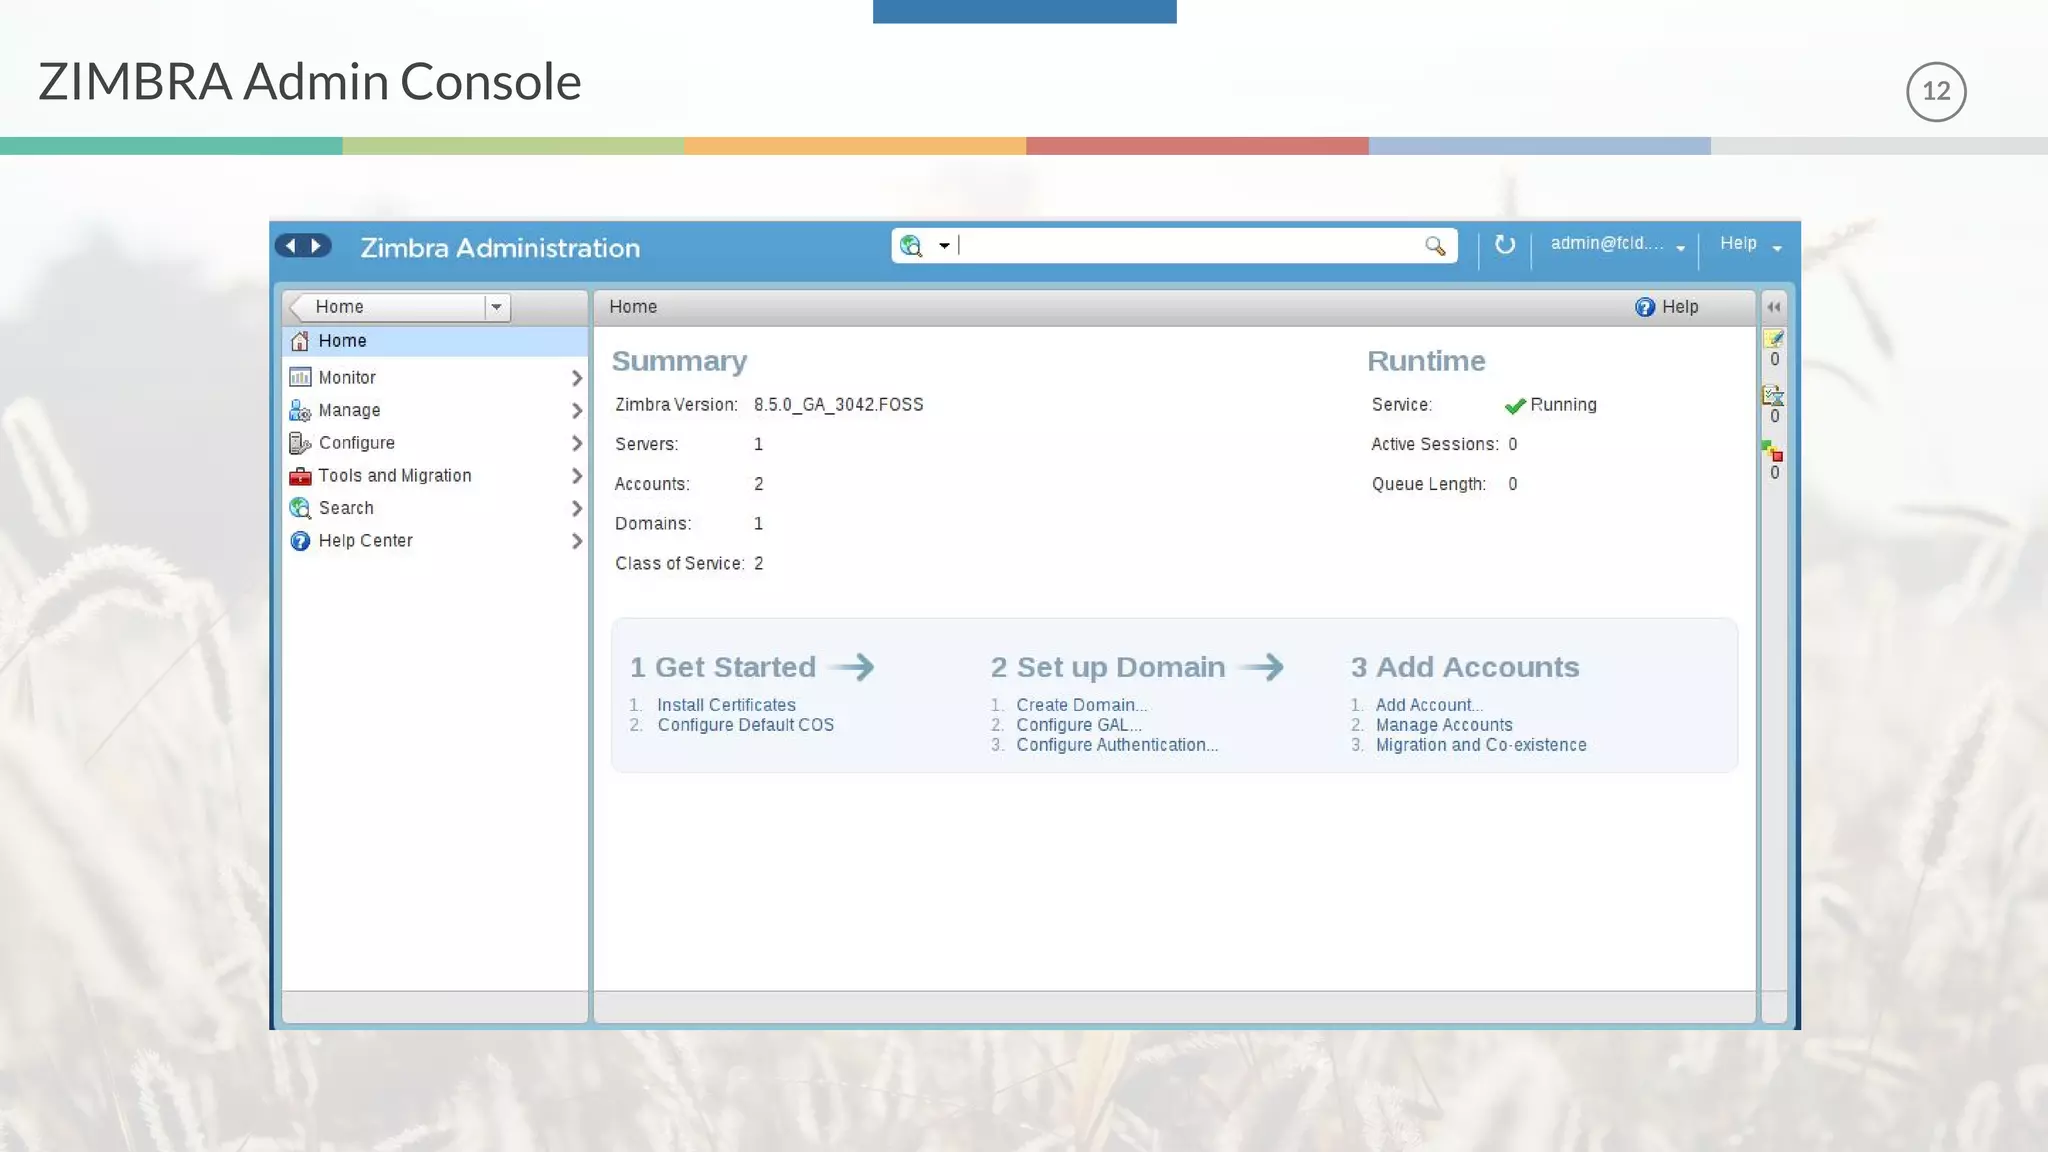Open the admin@fcld account dropdown
2048x1152 pixels.
[1617, 244]
